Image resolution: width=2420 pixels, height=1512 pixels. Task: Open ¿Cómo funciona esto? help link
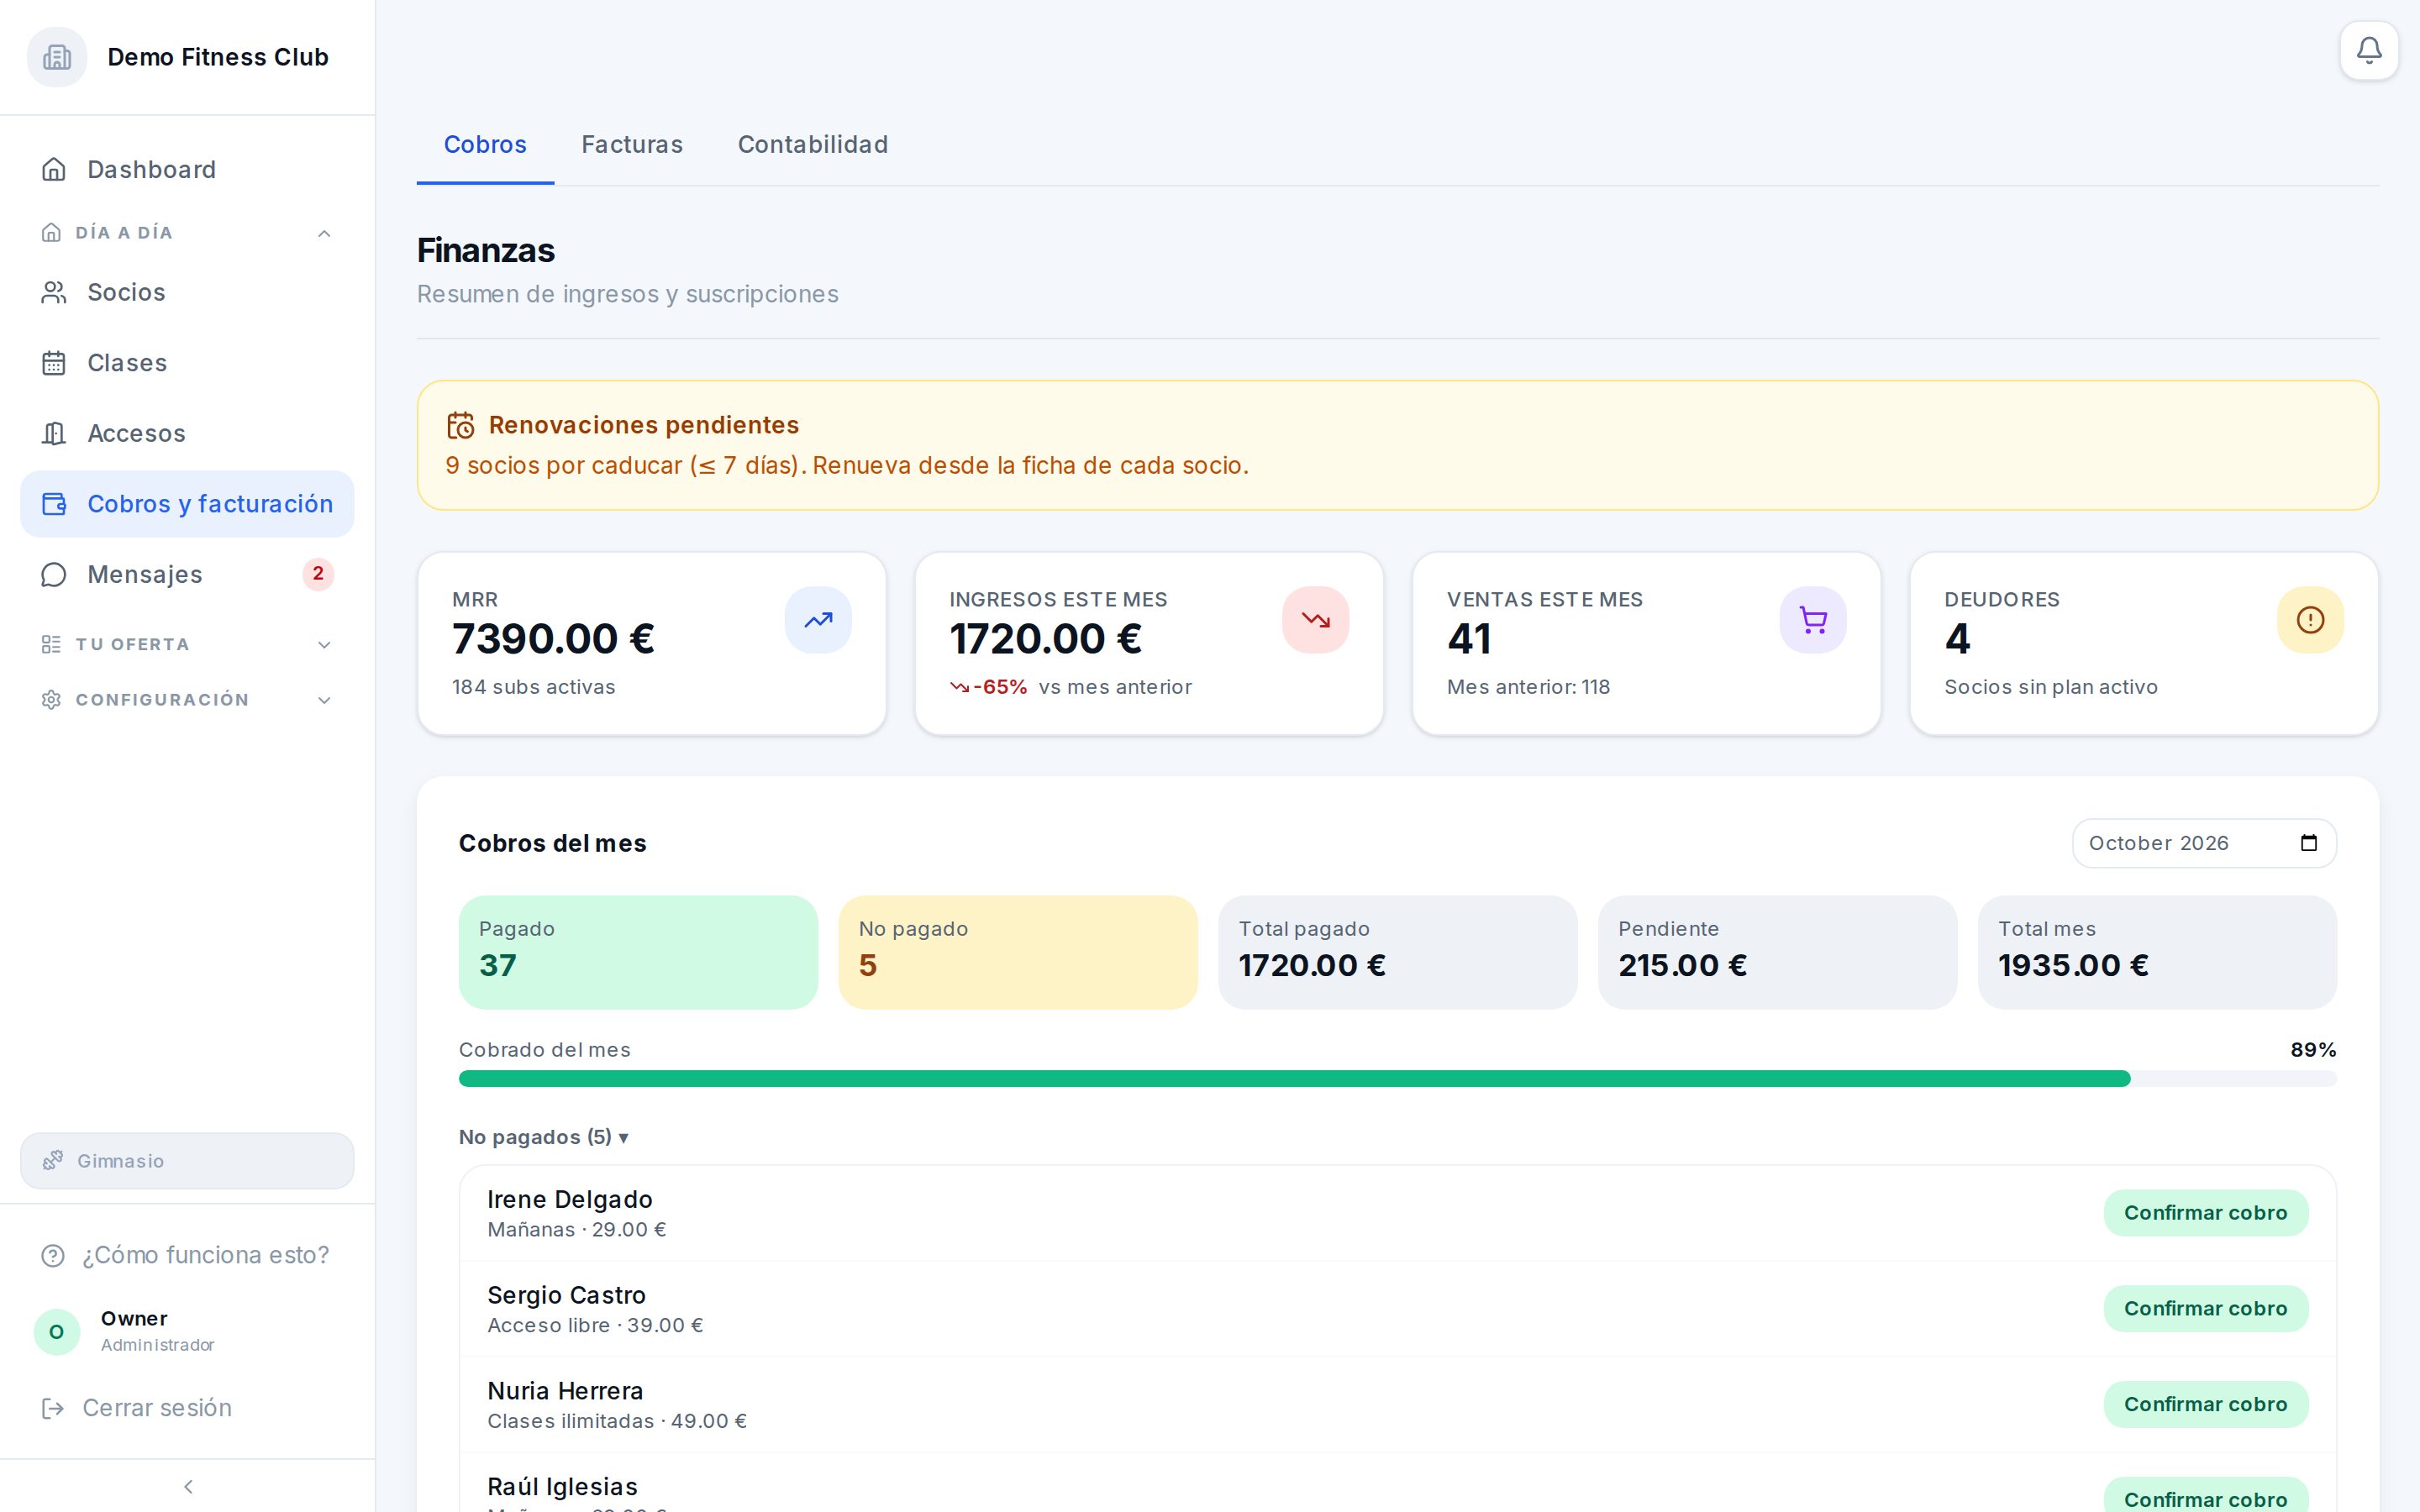pos(186,1255)
